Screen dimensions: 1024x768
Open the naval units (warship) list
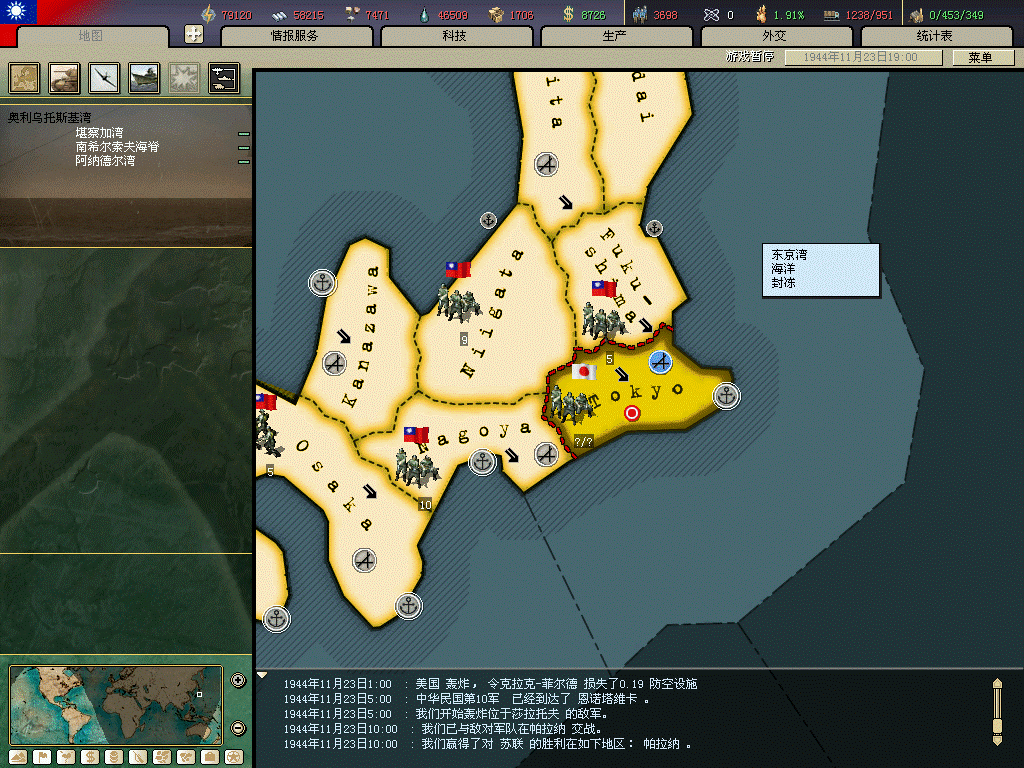click(144, 78)
